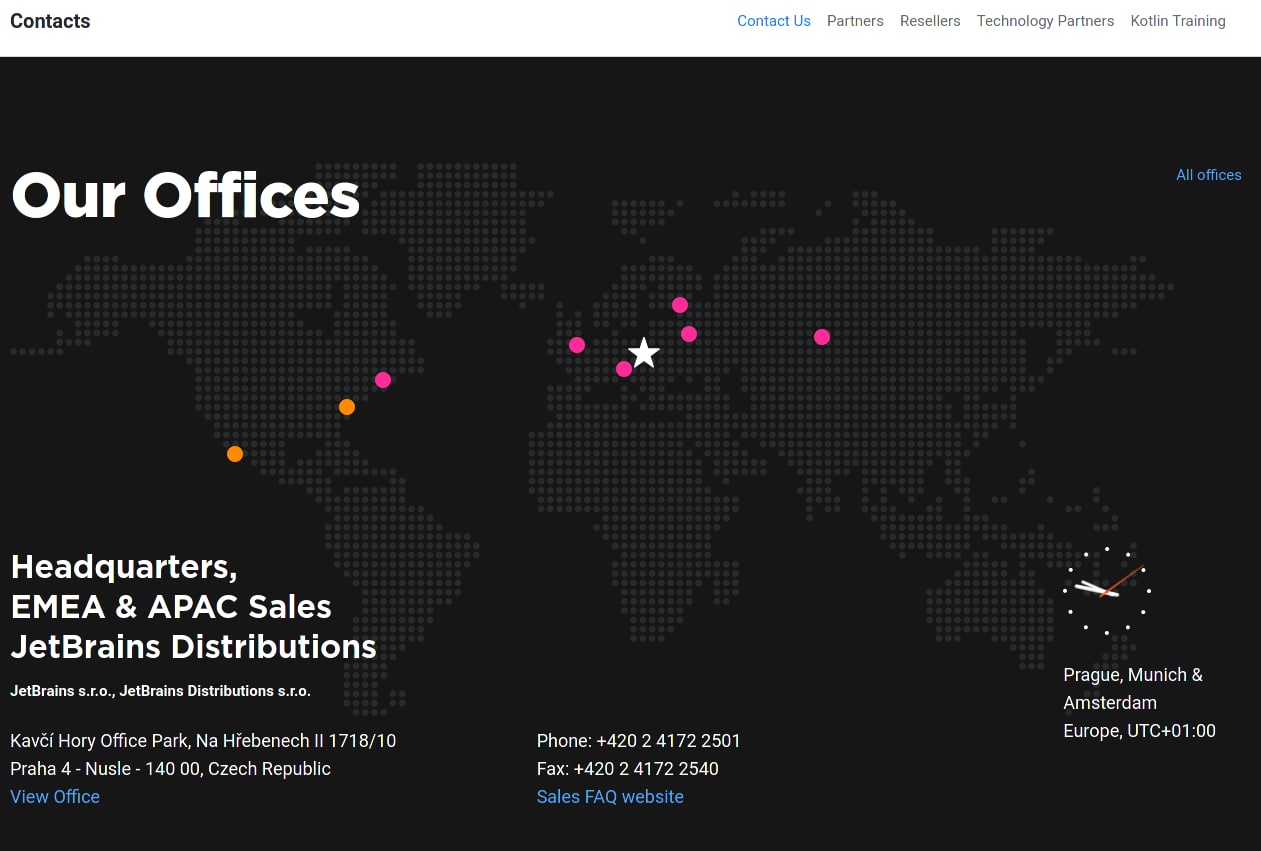Click the Contacts page title

[50, 21]
